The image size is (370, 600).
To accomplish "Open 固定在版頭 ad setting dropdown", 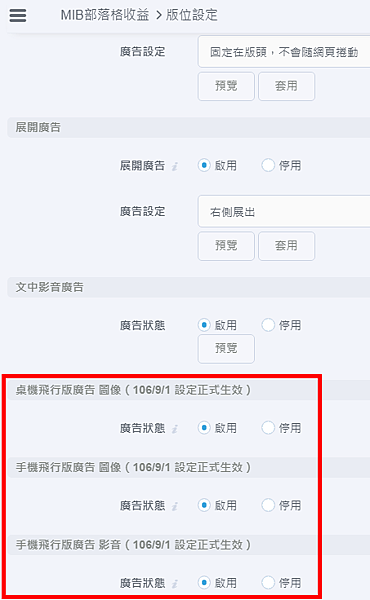I will (284, 52).
